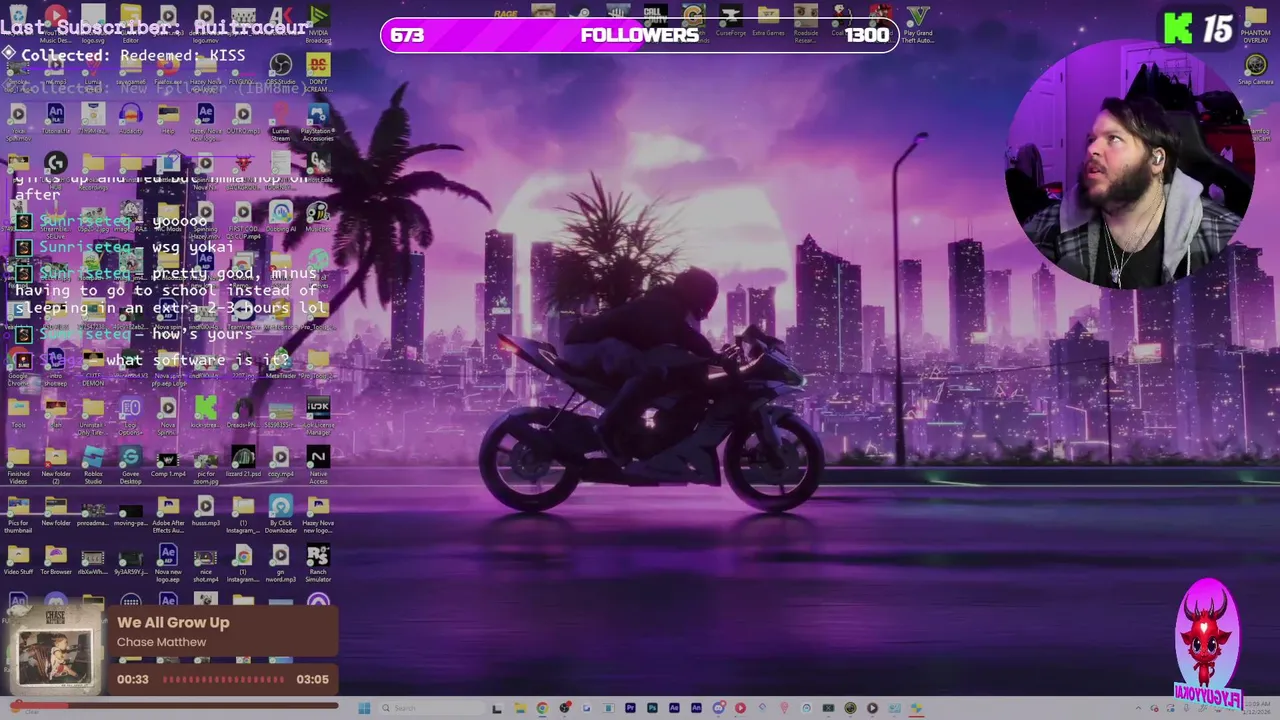Open NVIDIA Broadcast desktop icon

pyautogui.click(x=318, y=25)
